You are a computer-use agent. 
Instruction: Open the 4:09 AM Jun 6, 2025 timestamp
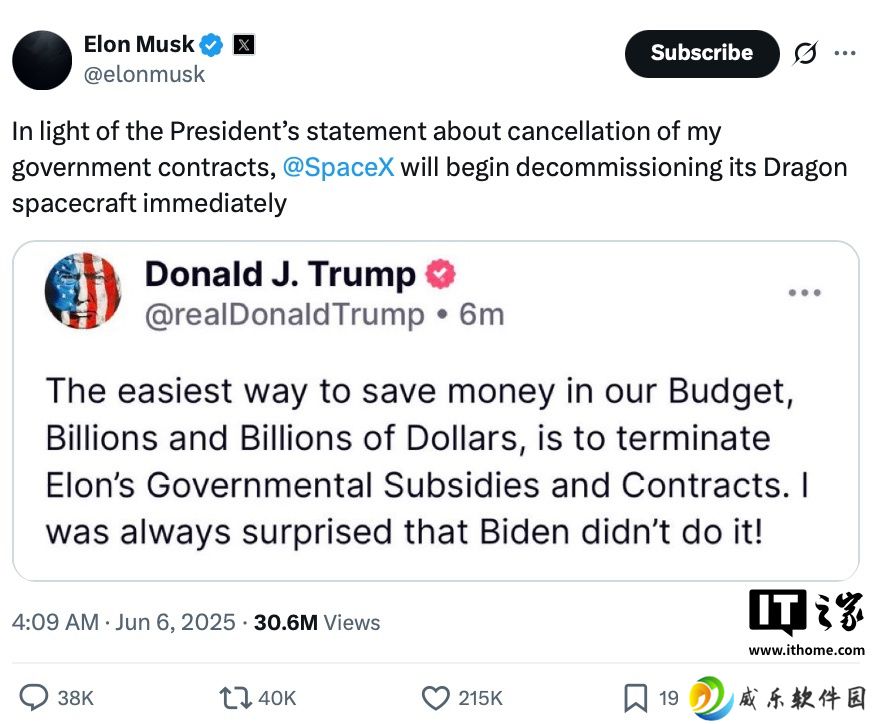click(124, 623)
